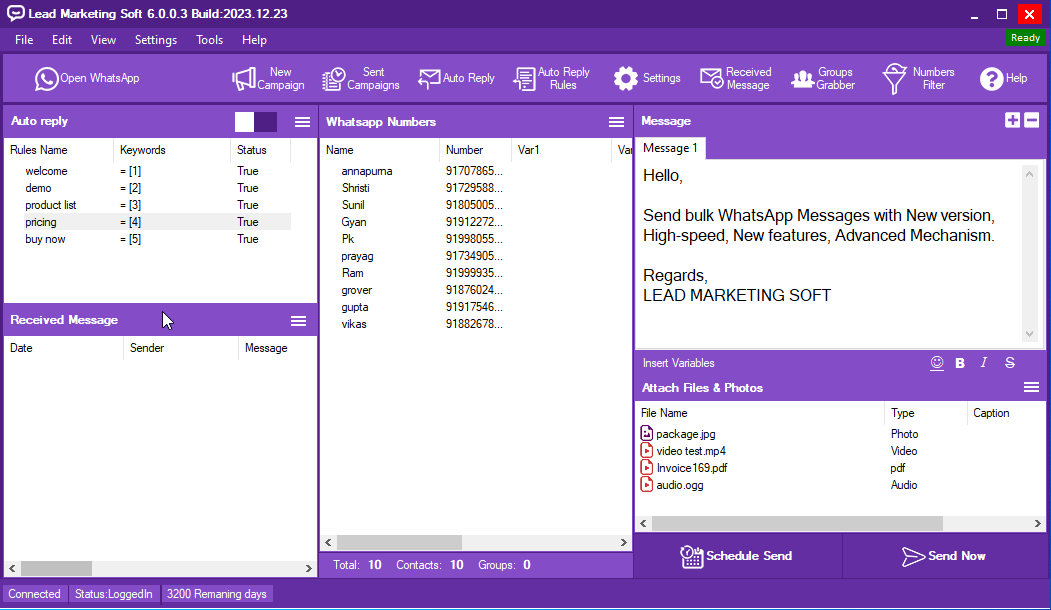This screenshot has width=1051, height=610.
Task: Open the Tools menu
Action: 209,40
